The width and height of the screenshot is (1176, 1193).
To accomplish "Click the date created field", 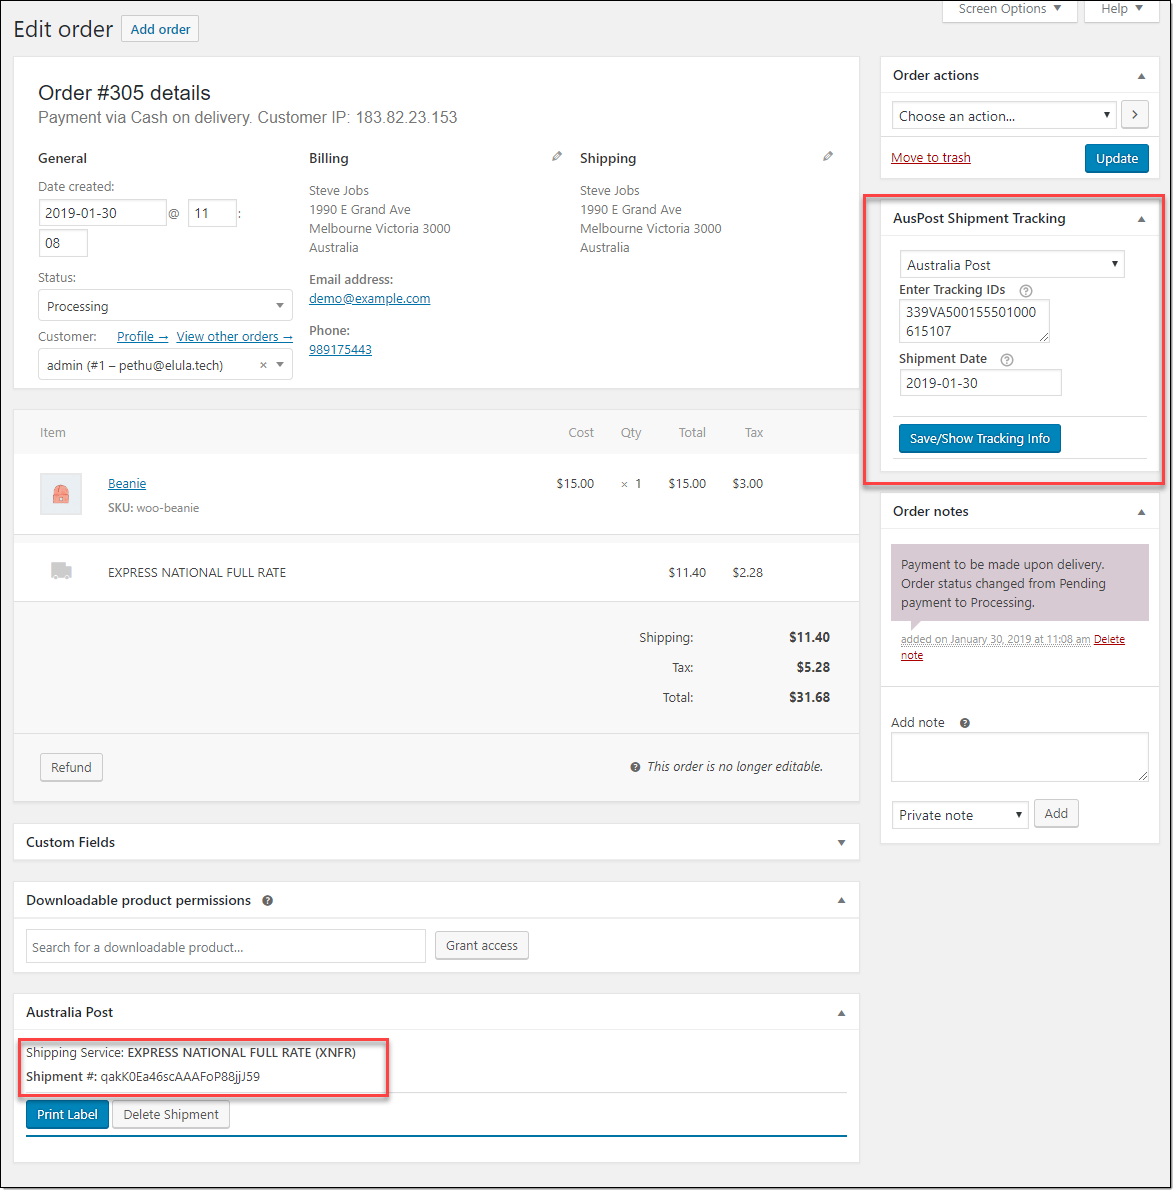I will (103, 213).
